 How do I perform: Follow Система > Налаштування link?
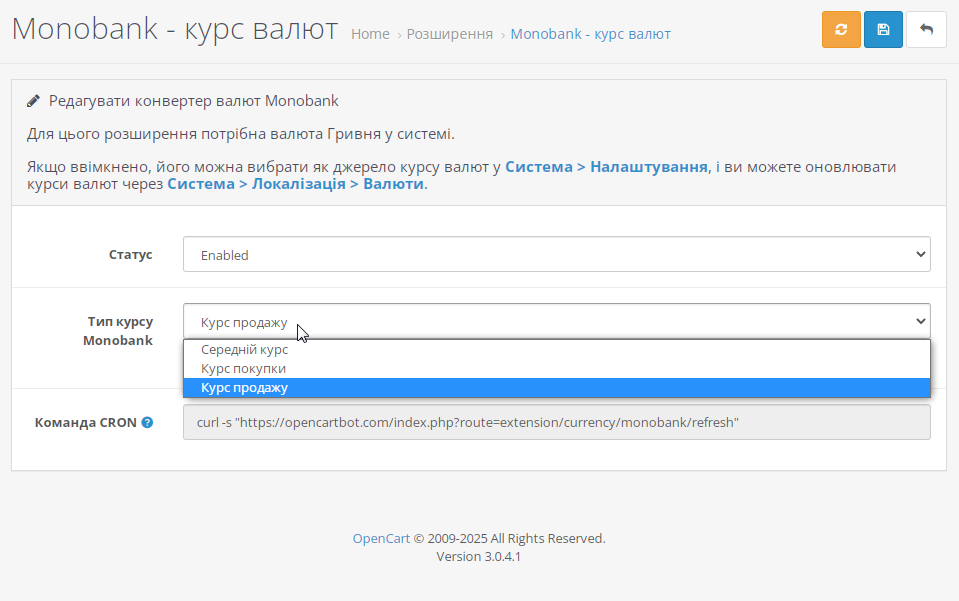click(x=606, y=166)
